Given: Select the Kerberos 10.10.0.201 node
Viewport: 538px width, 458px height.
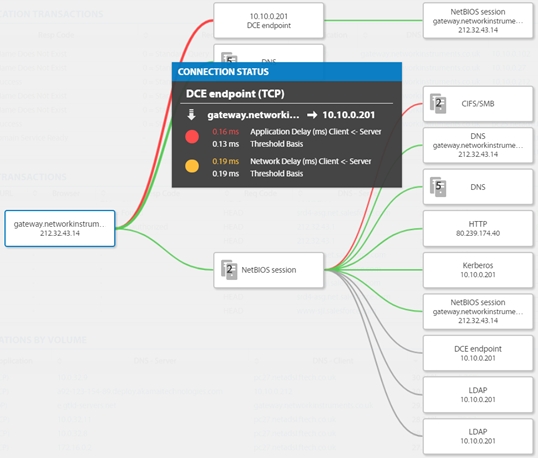Looking at the screenshot, I should (478, 270).
